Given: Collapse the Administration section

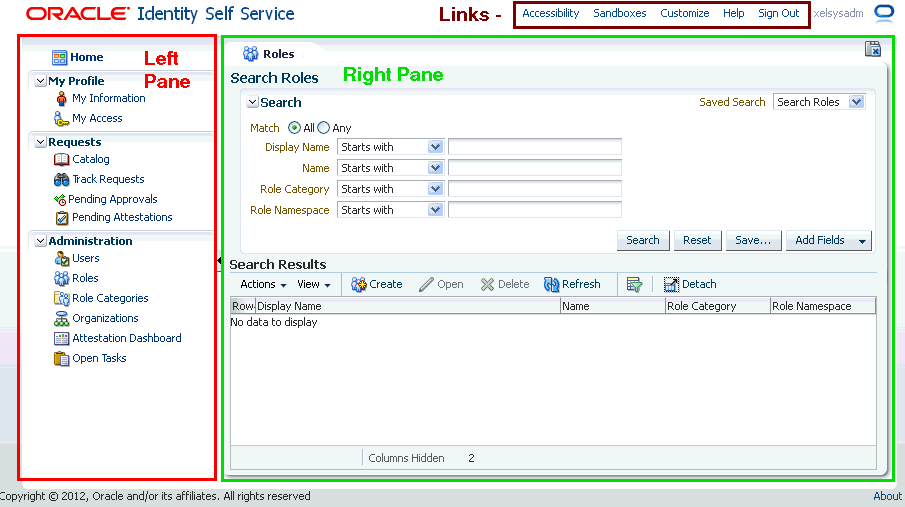Looking at the screenshot, I should point(40,241).
